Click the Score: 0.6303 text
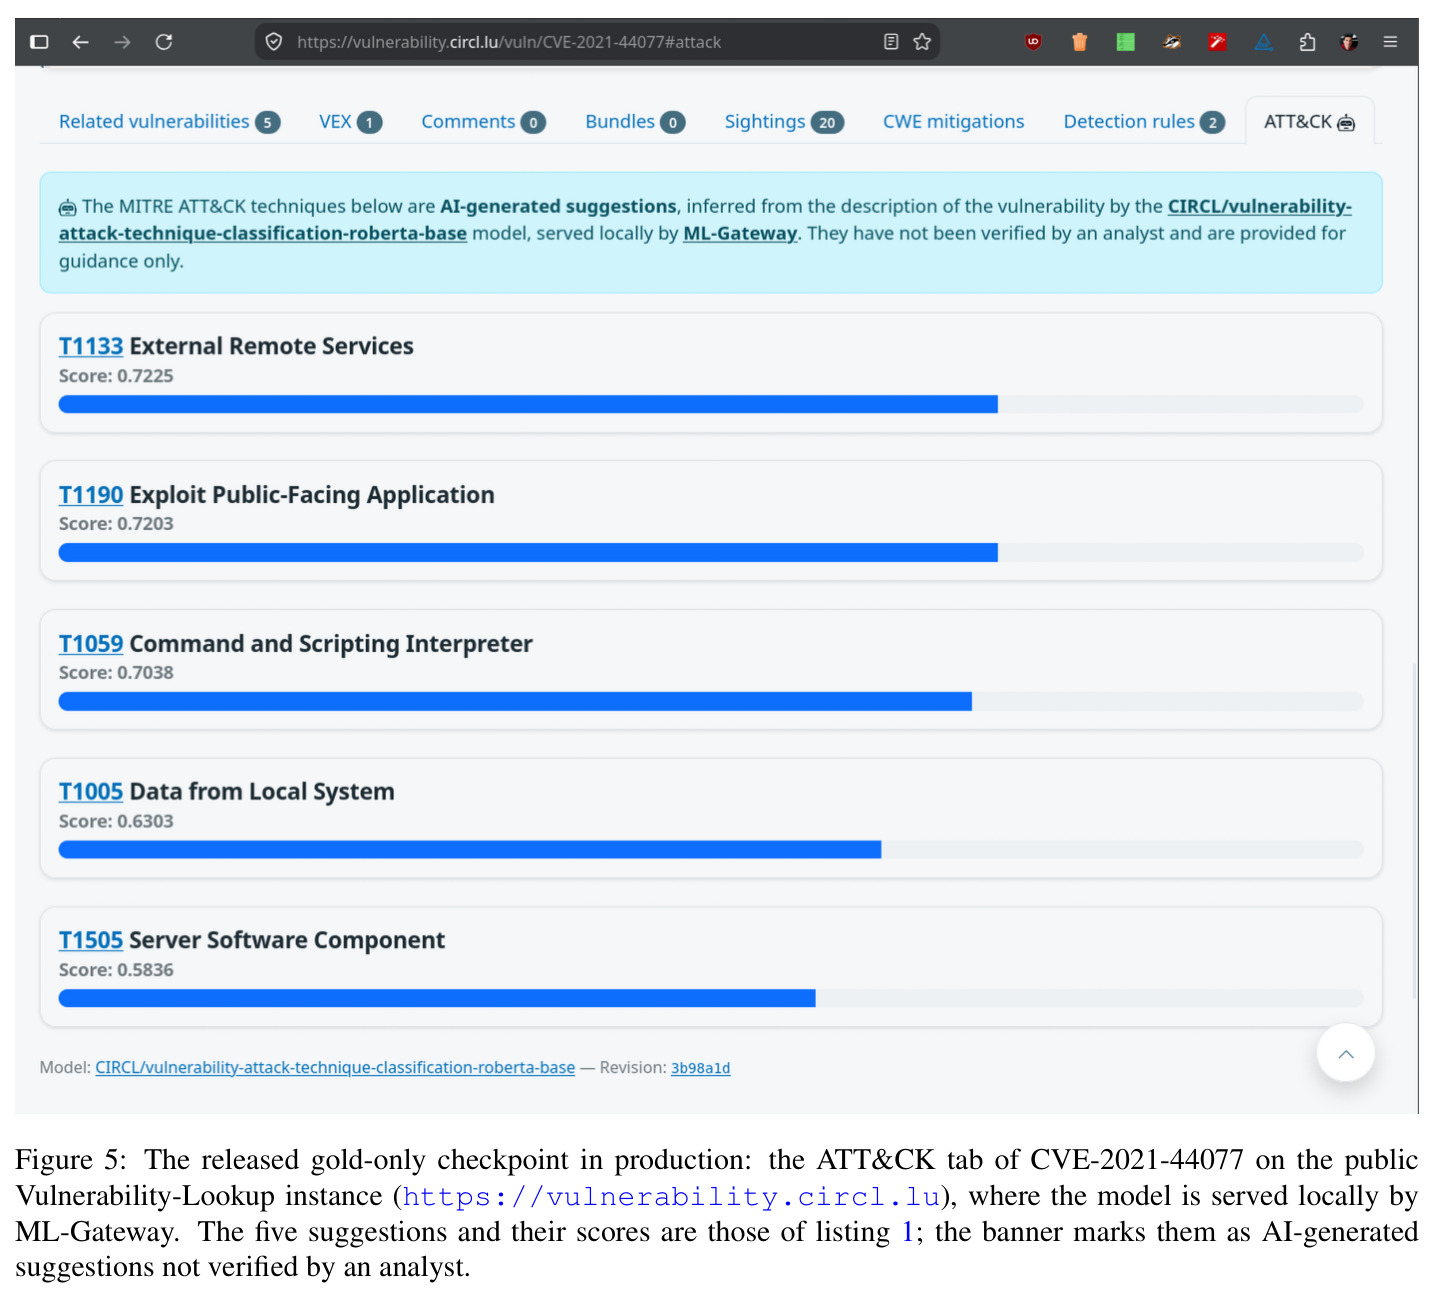The image size is (1435, 1299). pos(116,821)
